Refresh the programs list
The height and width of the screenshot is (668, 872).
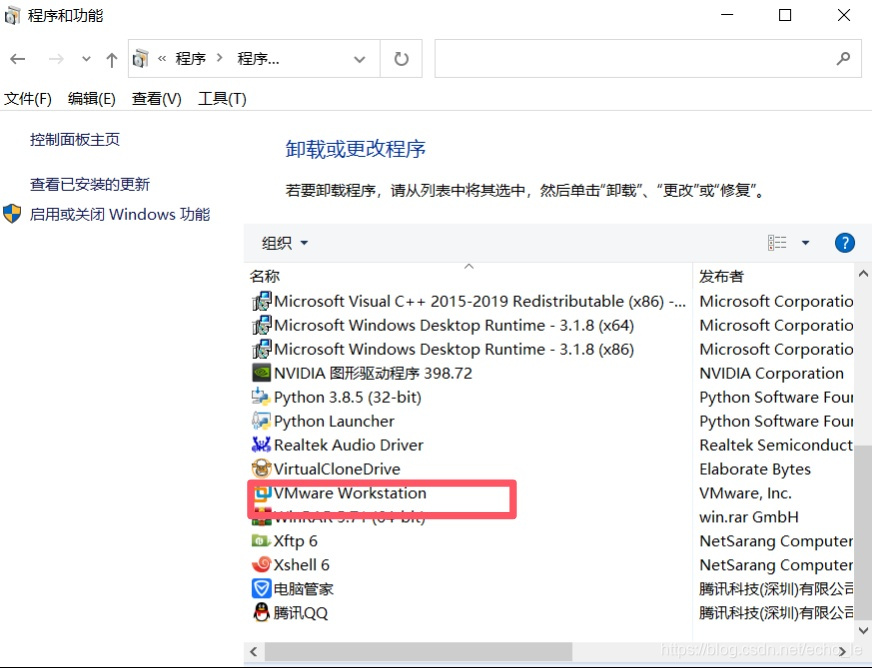[401, 58]
